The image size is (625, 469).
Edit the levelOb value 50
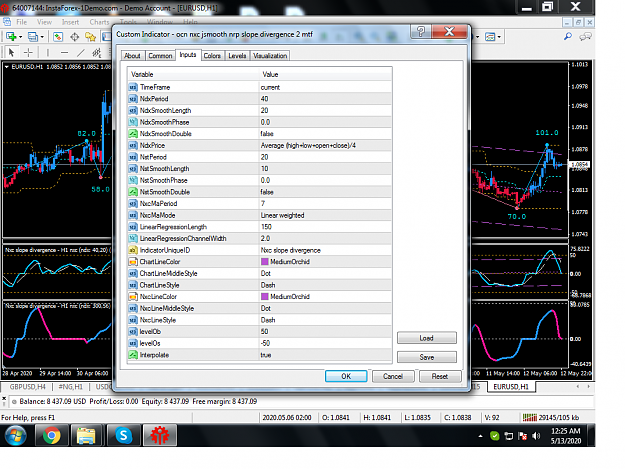(325, 332)
